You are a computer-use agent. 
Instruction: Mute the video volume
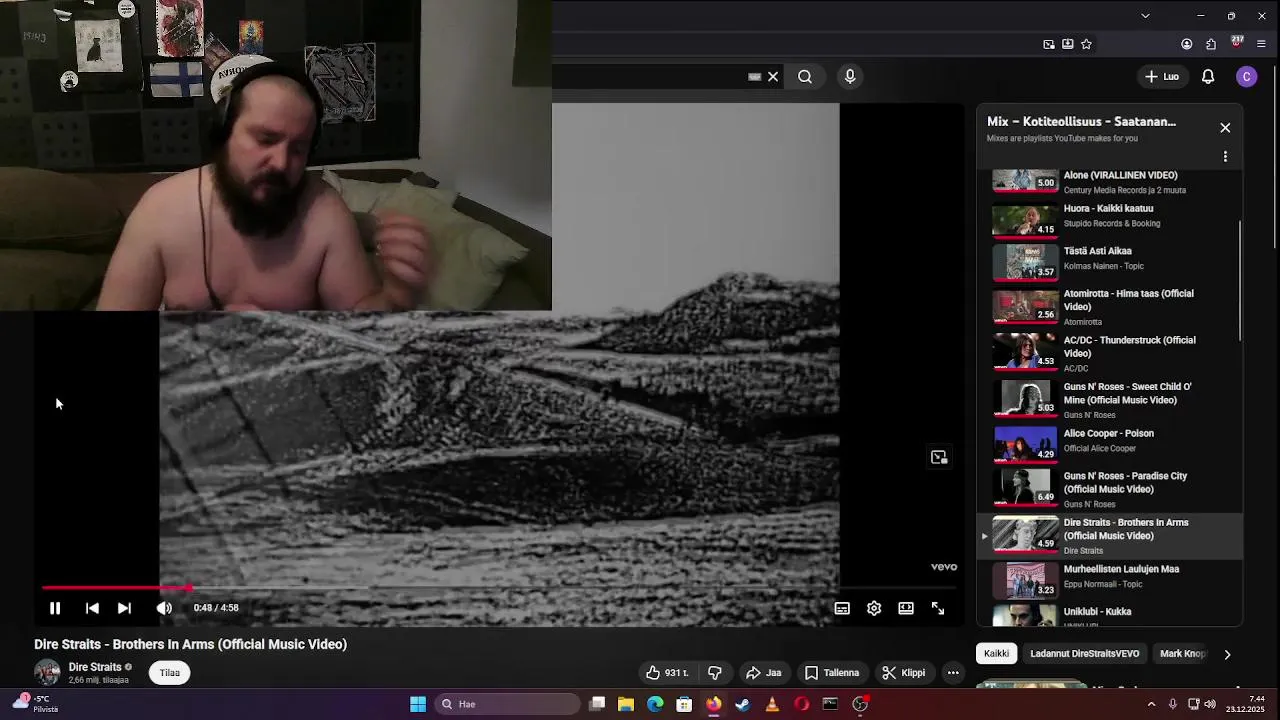click(x=164, y=608)
